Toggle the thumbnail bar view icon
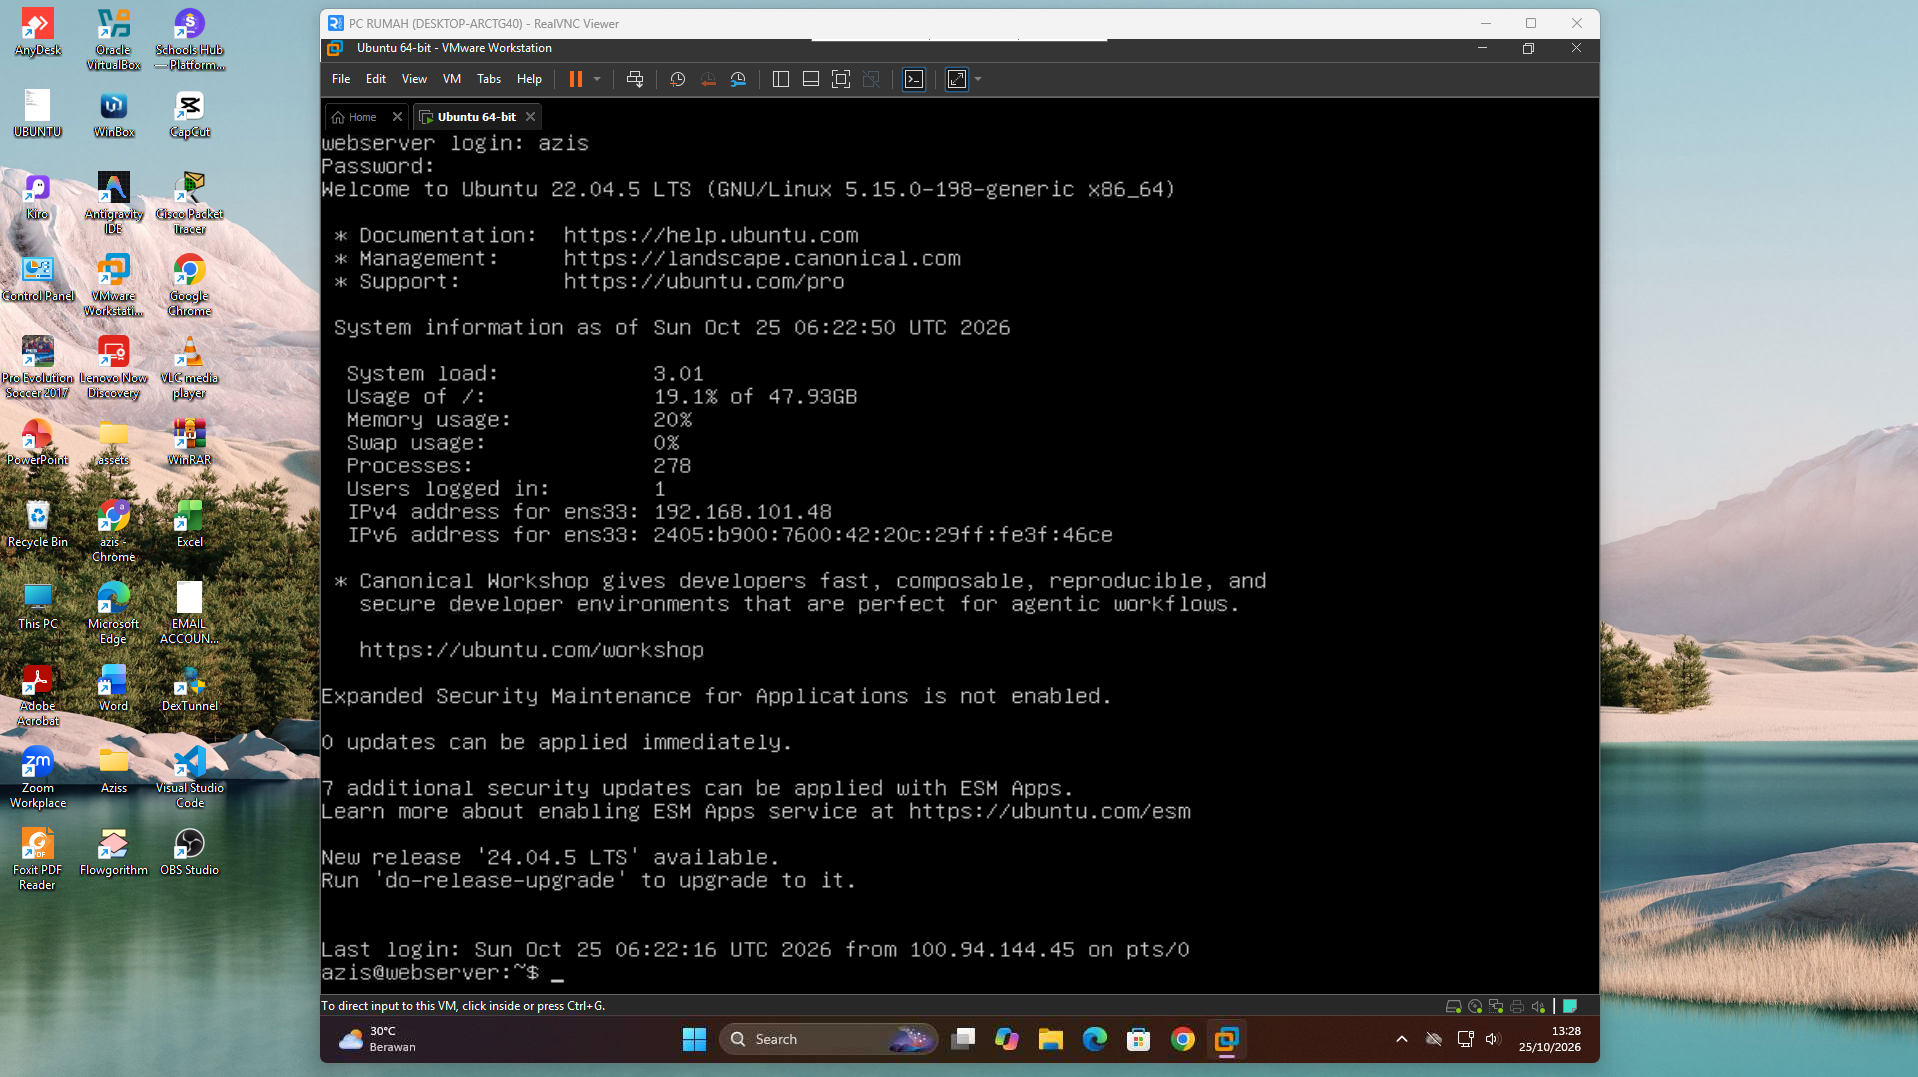 click(x=811, y=79)
